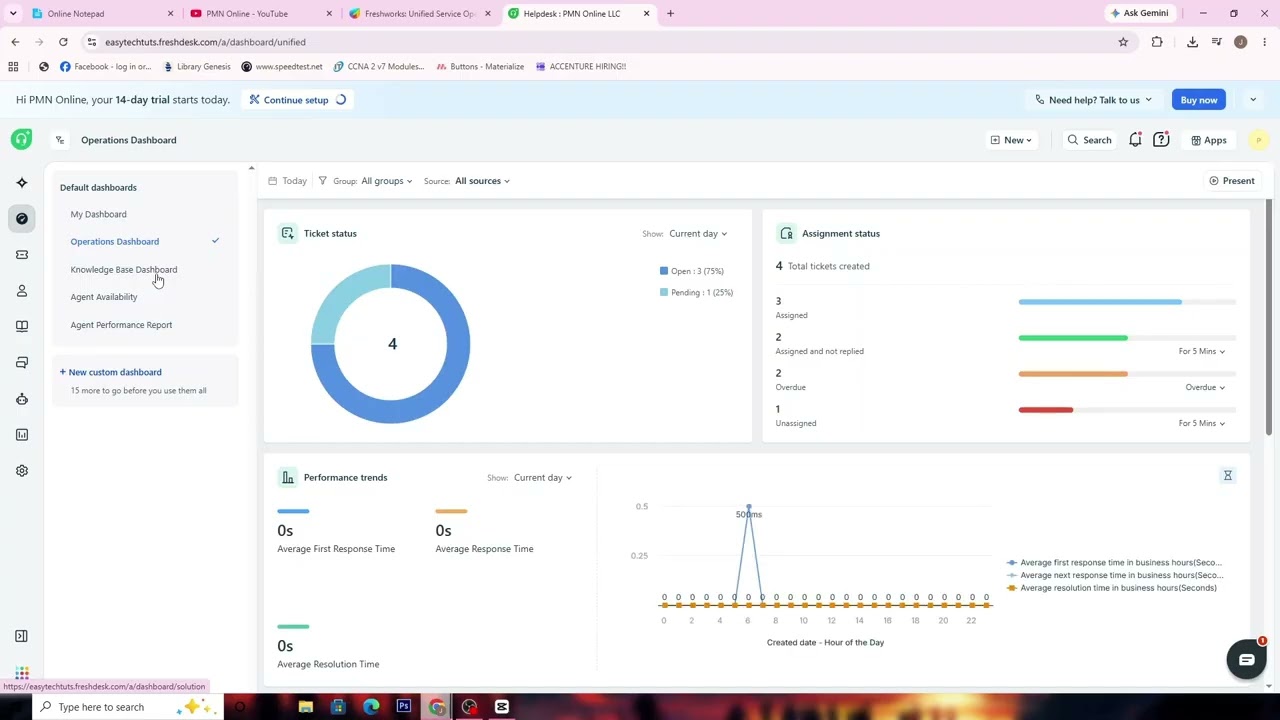Screen dimensions: 1280x720
Task: Open the Group All groups dropdown
Action: coord(386,181)
